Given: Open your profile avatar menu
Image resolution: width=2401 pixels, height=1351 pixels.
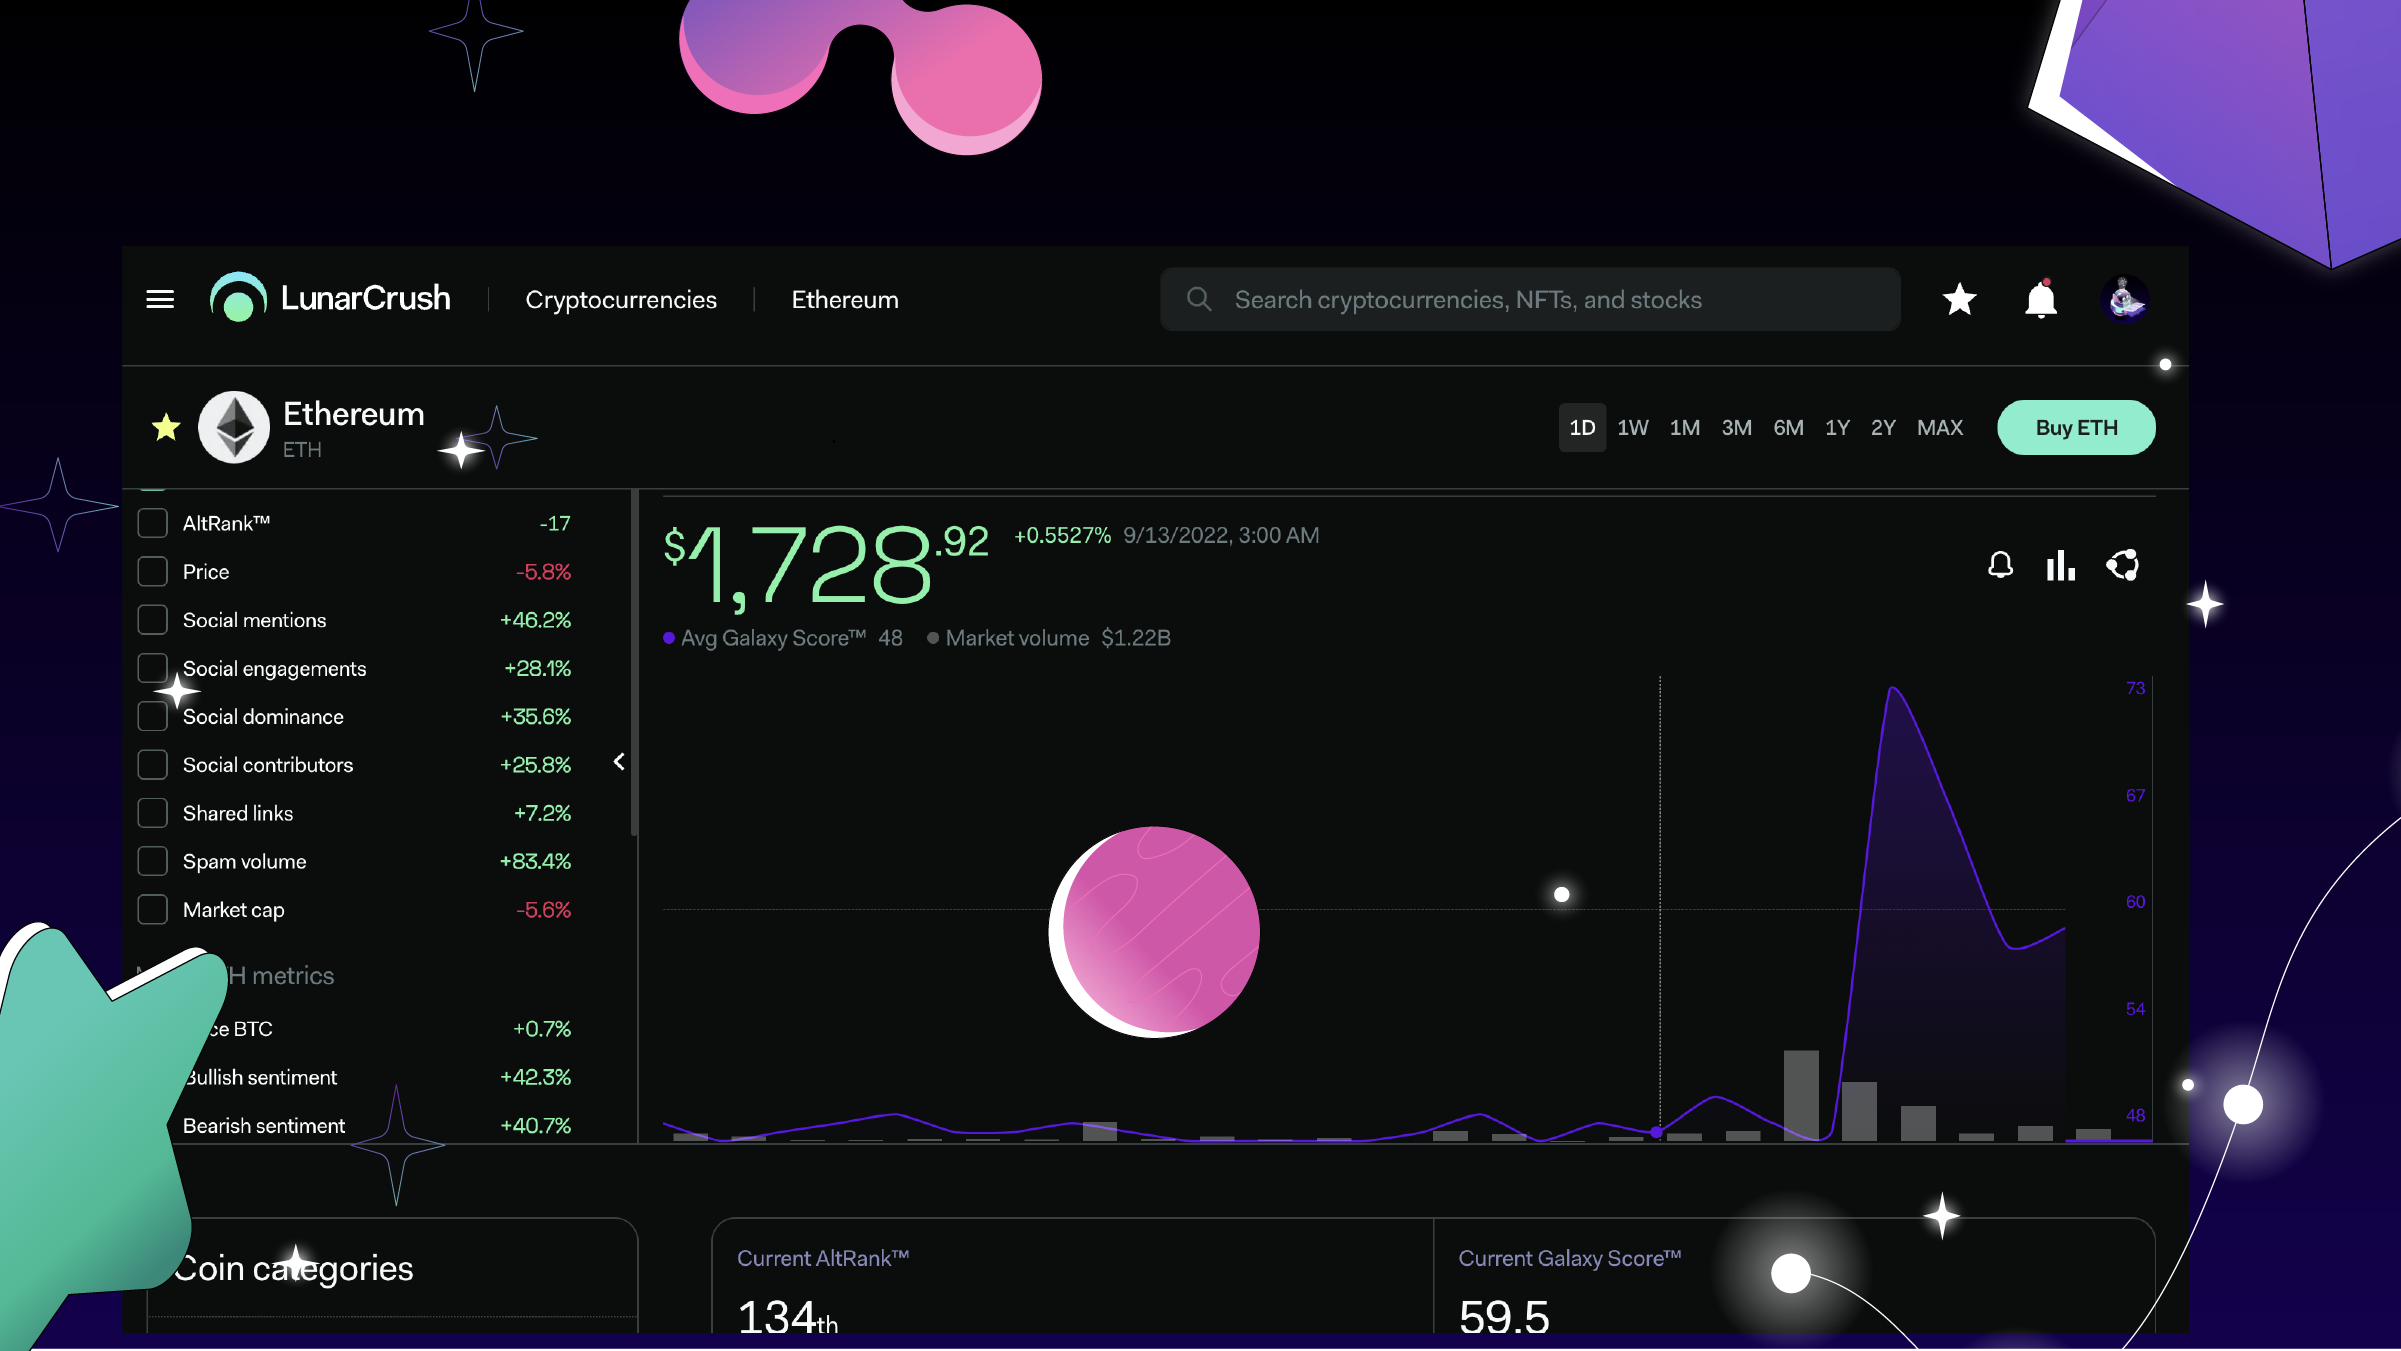Looking at the screenshot, I should coord(2126,299).
